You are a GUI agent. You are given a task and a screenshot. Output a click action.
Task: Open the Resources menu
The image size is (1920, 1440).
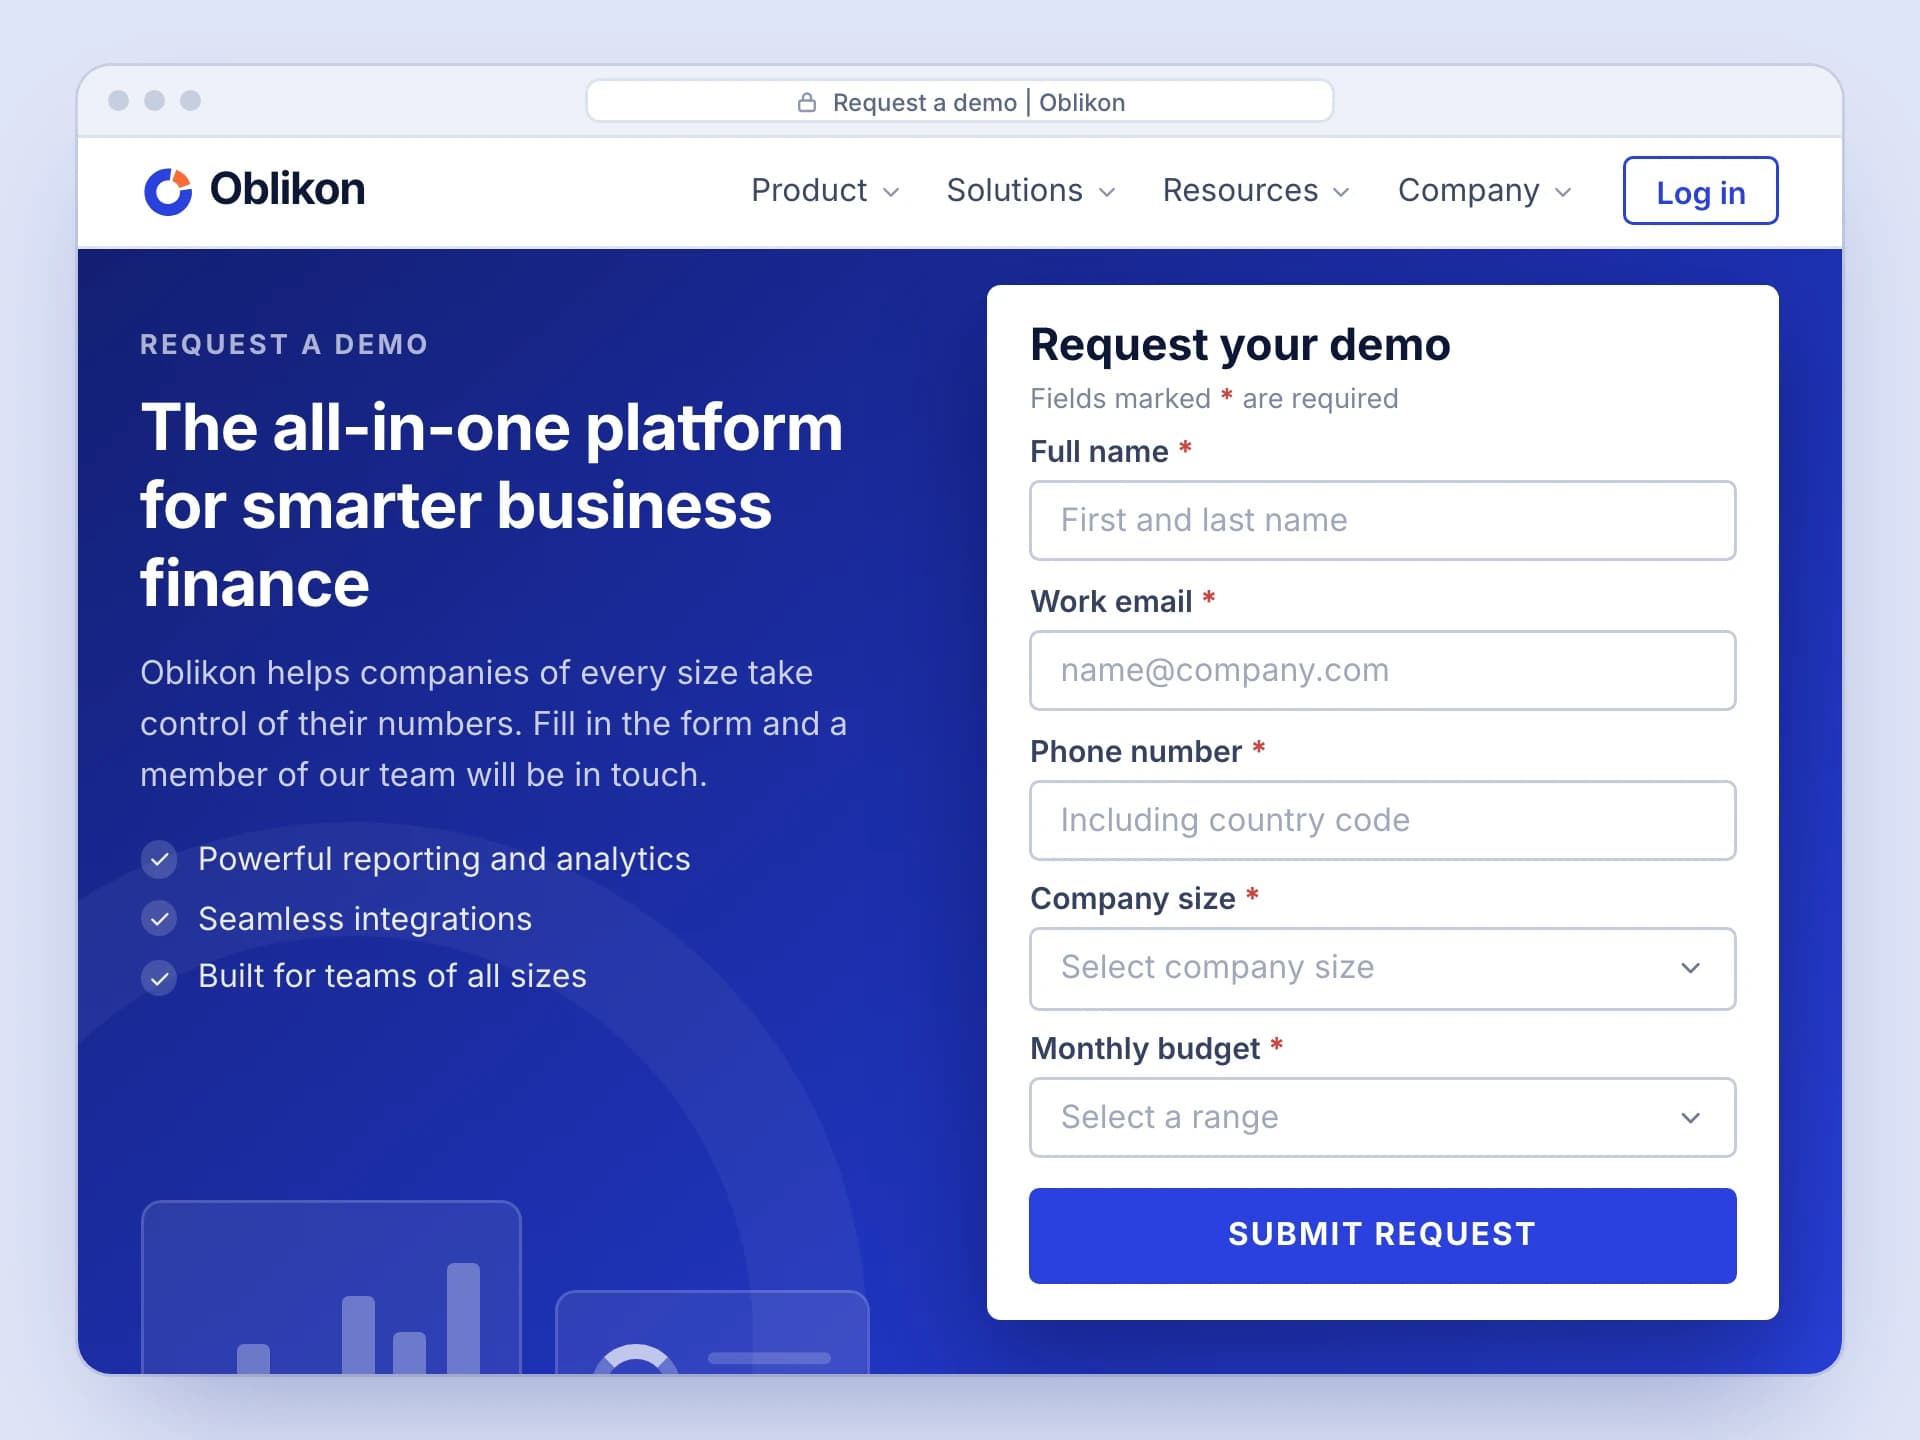[1256, 190]
